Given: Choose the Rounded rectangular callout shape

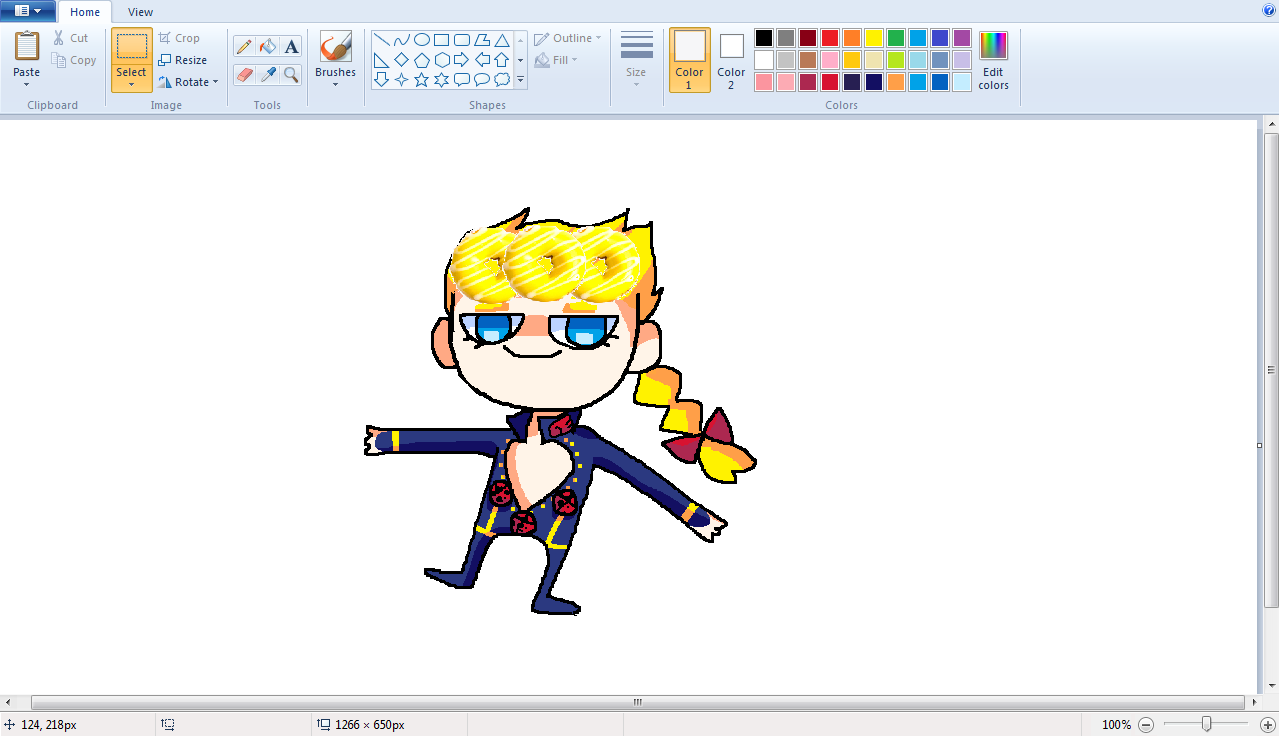Looking at the screenshot, I should click(x=462, y=79).
